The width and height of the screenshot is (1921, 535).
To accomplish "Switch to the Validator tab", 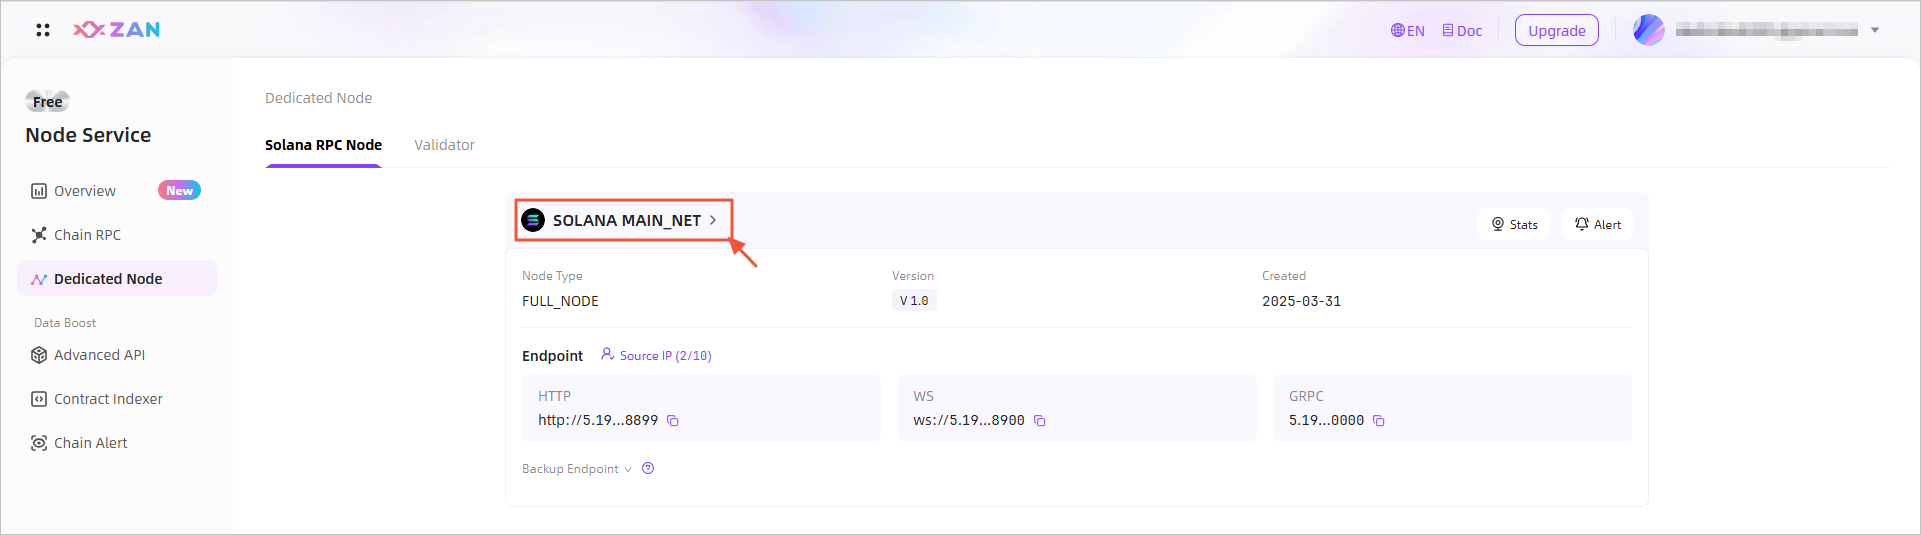I will pyautogui.click(x=444, y=145).
